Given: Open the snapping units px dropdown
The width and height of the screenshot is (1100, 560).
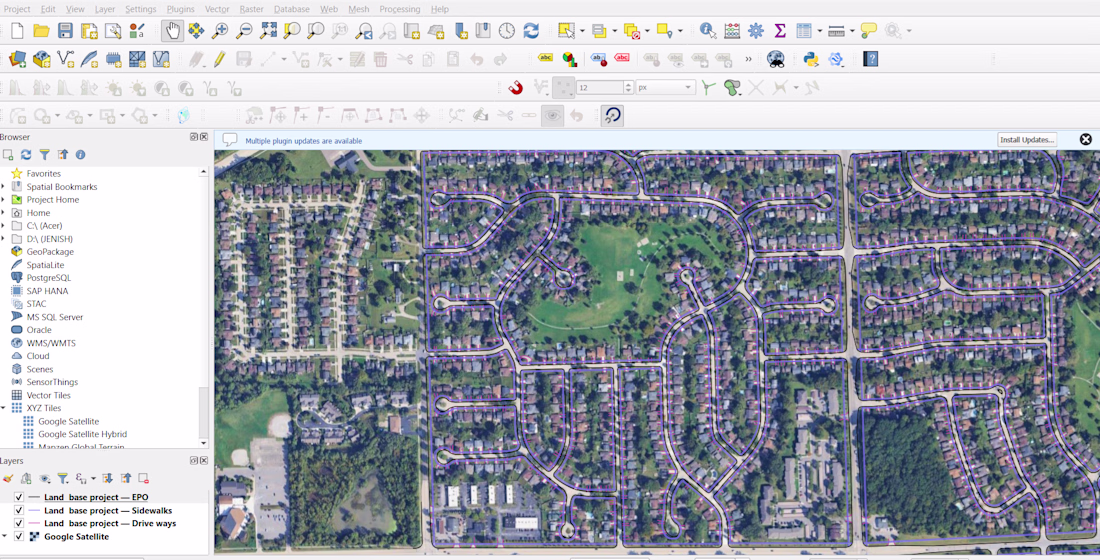Looking at the screenshot, I should [666, 88].
